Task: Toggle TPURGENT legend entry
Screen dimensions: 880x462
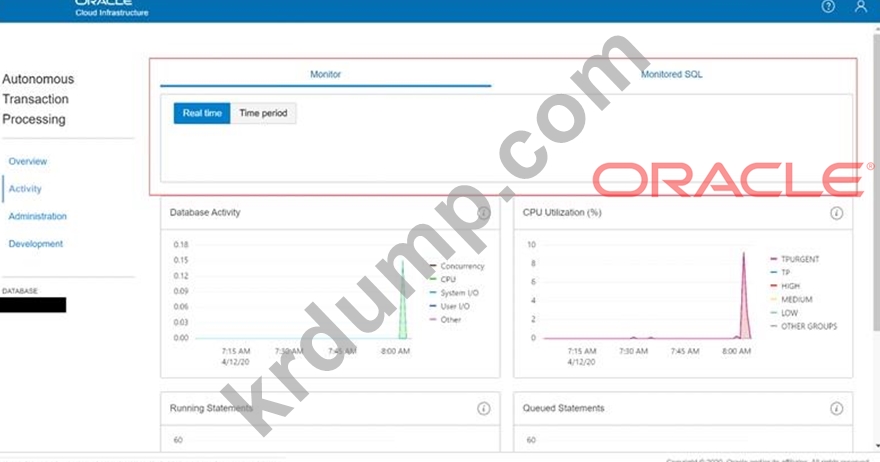Action: coord(795,259)
